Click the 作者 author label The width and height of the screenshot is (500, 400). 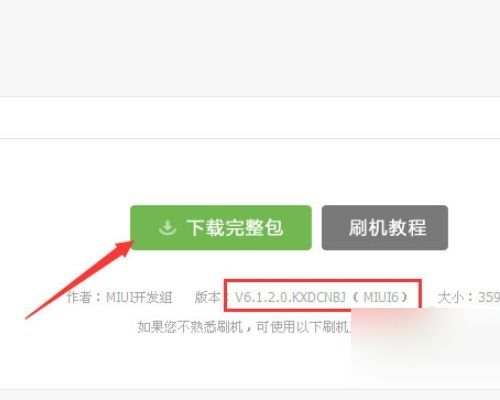79,297
